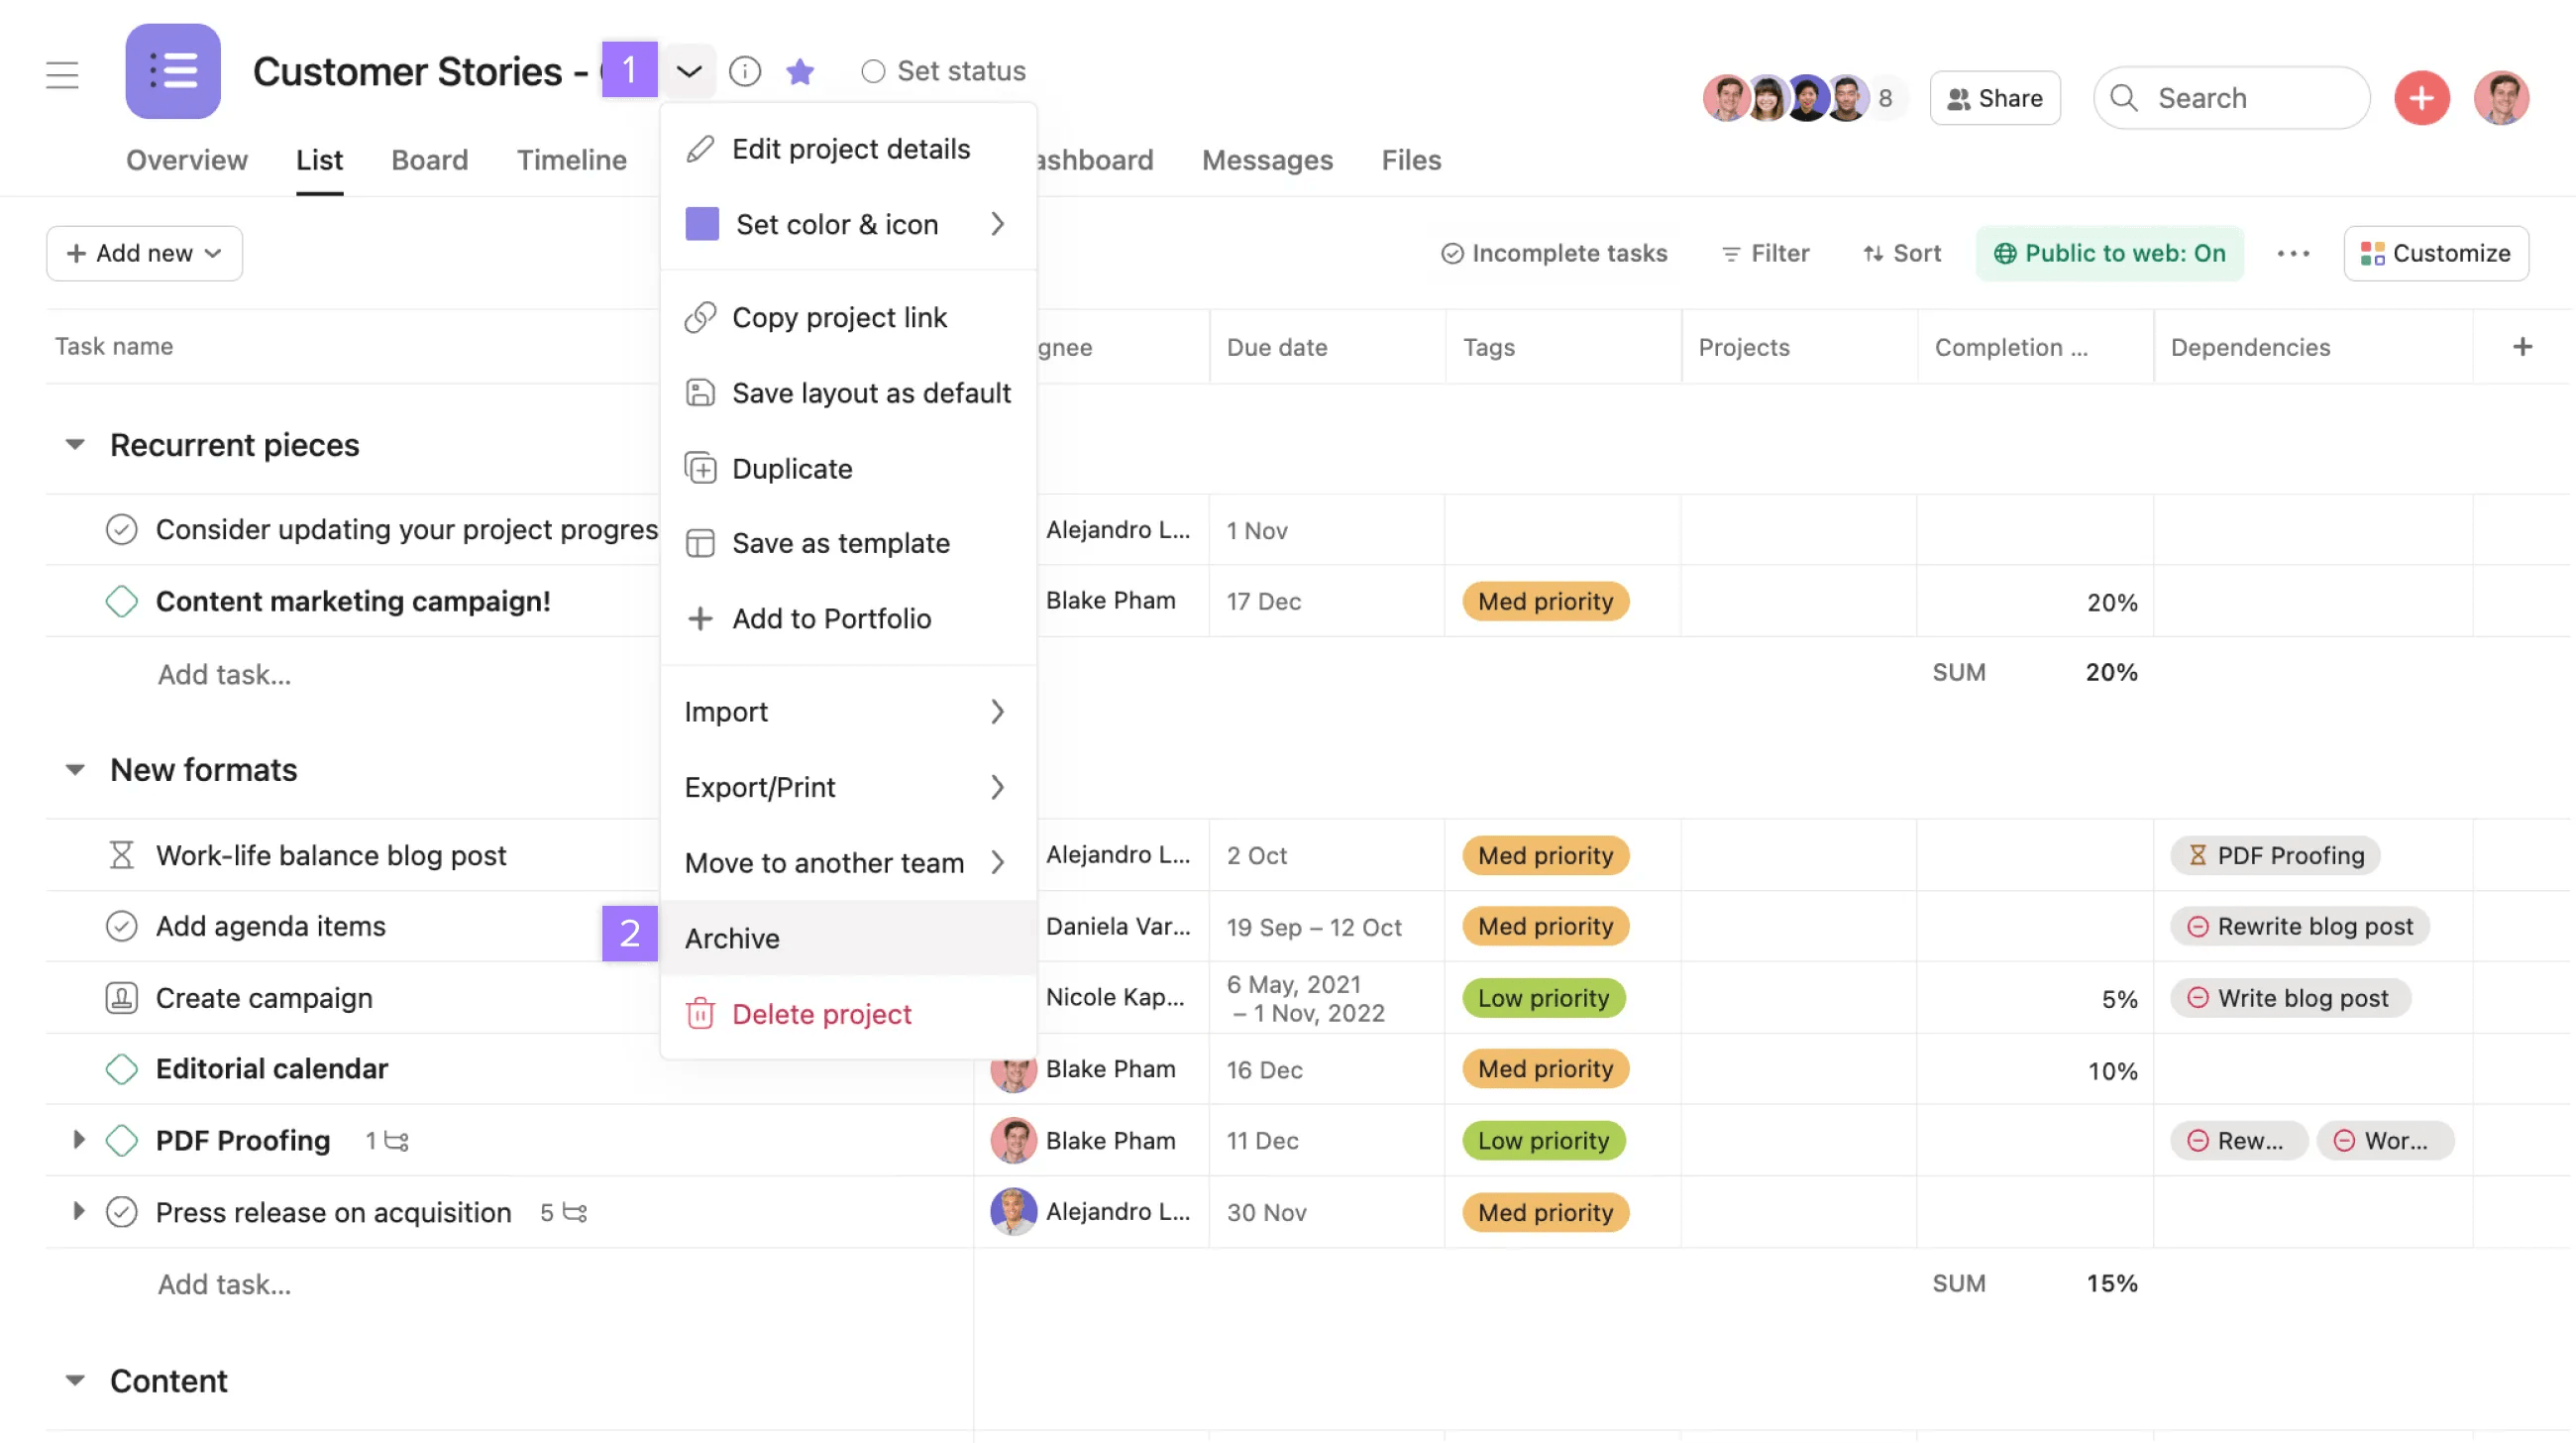The image size is (2576, 1443).
Task: Expand the 'PDF Proofing' subtasks
Action: point(79,1140)
